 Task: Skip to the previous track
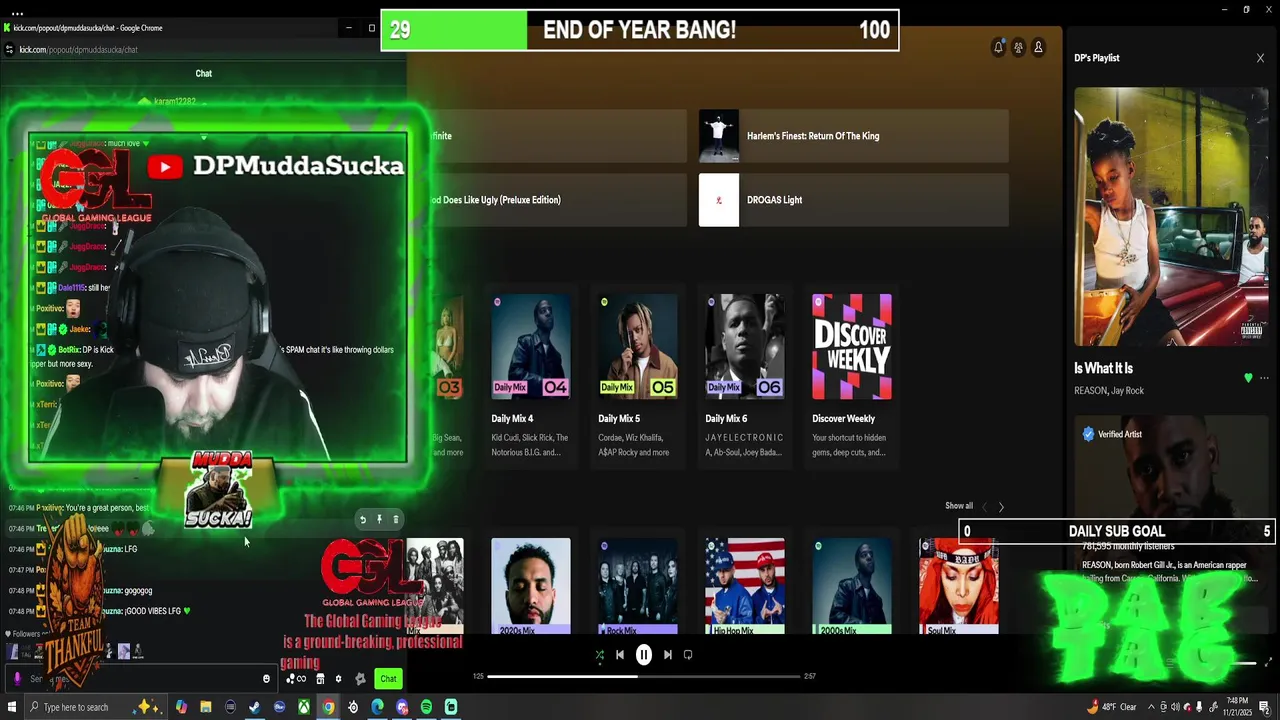tap(620, 655)
